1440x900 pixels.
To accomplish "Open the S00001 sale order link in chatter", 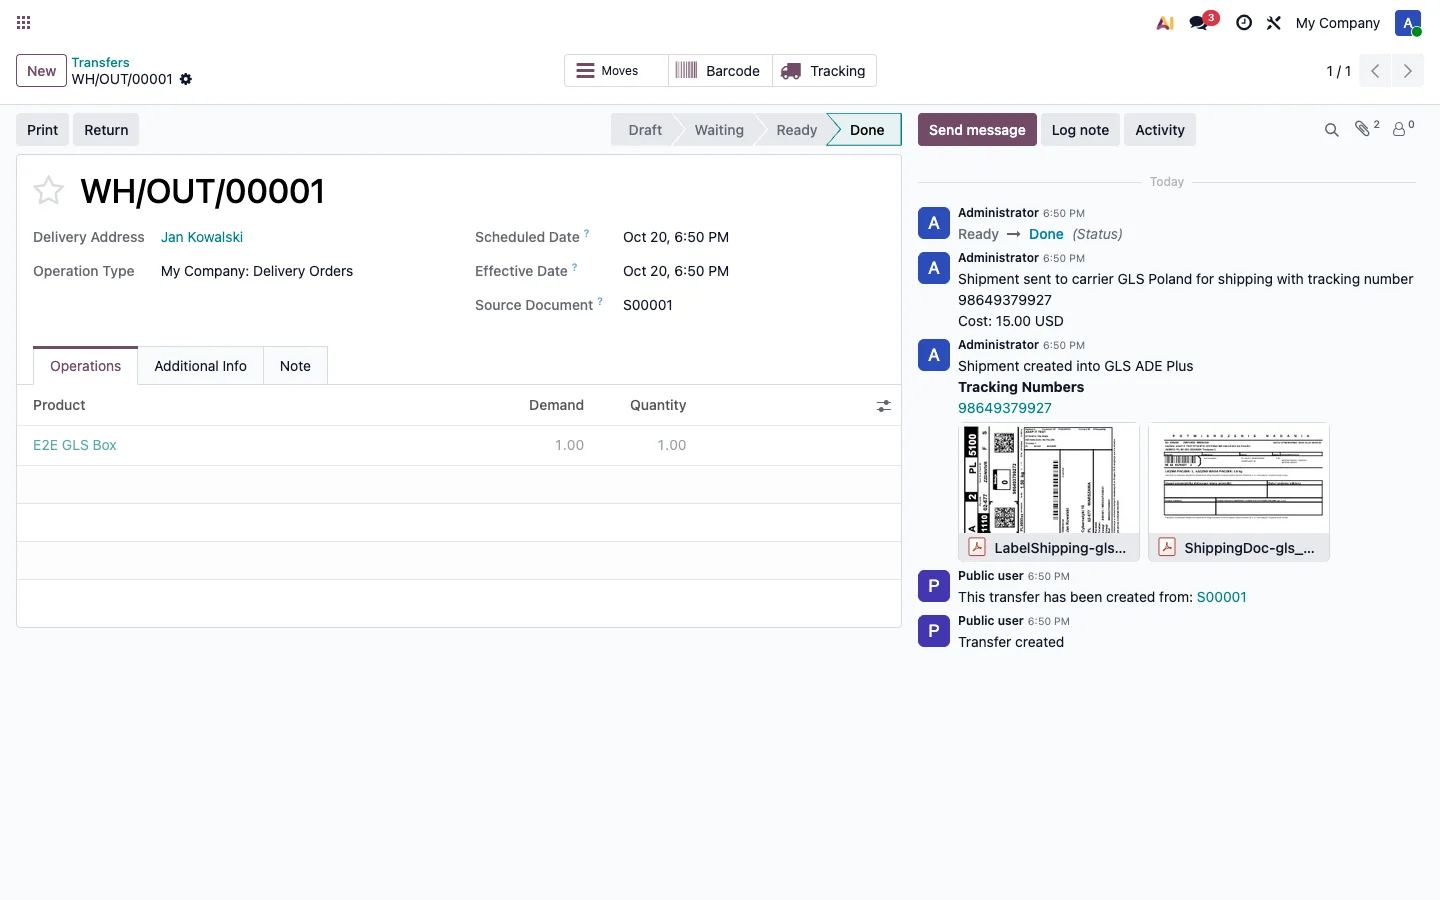I will pos(1222,597).
